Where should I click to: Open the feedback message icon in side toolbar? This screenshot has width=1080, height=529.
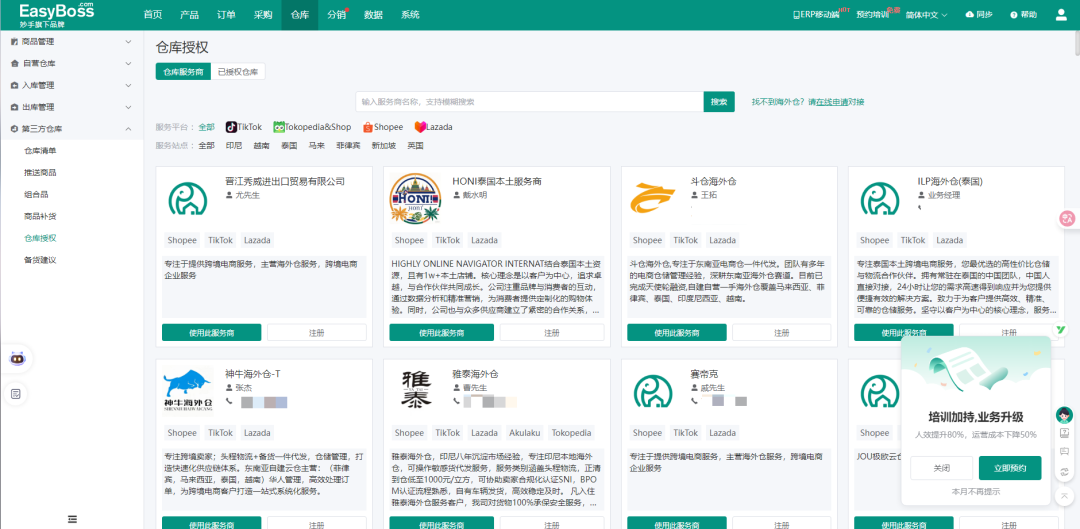coord(1065,453)
